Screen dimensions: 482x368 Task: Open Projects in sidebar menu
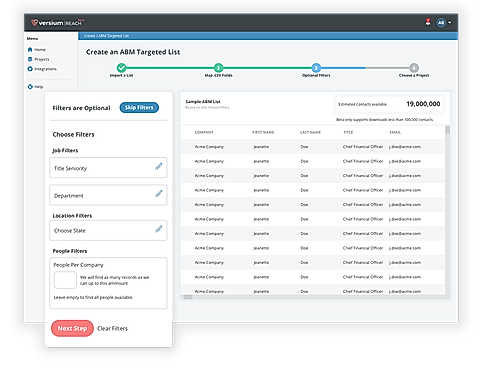pyautogui.click(x=42, y=59)
